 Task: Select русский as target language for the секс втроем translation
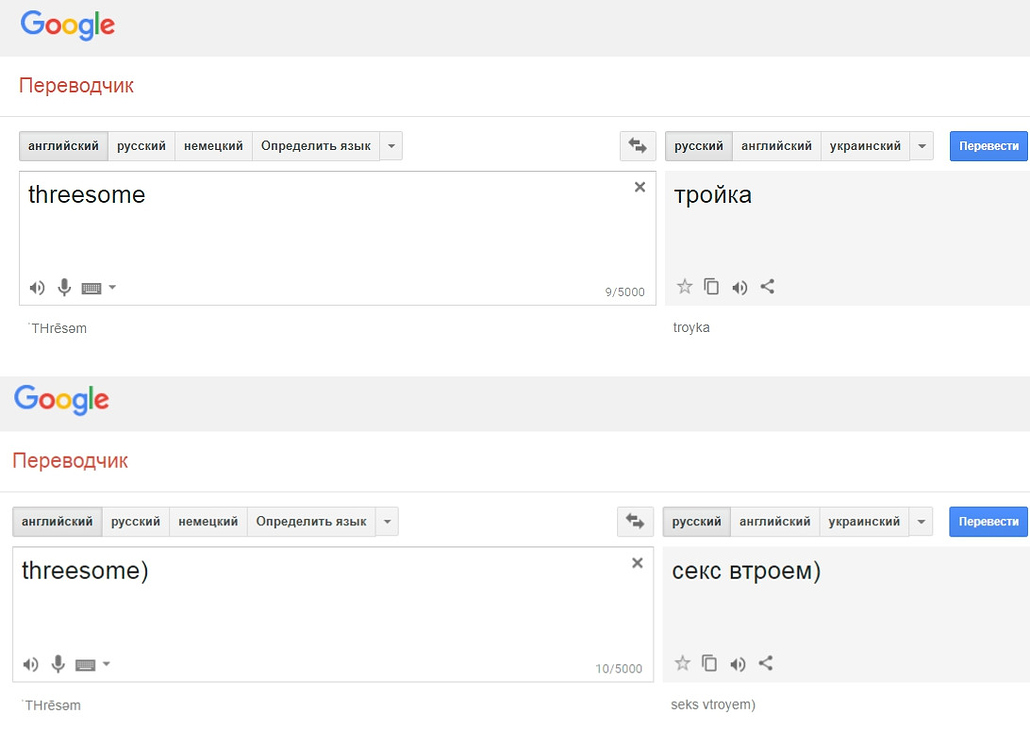click(696, 521)
